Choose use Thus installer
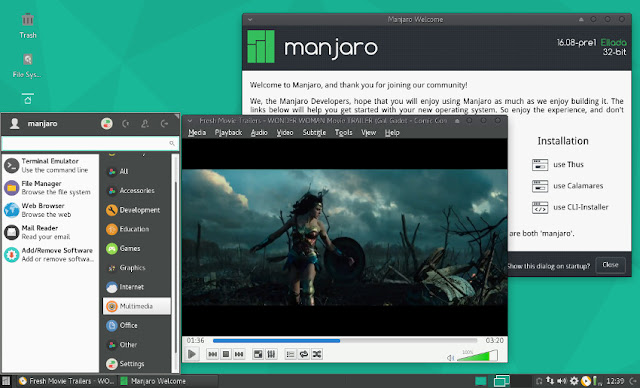The height and width of the screenshot is (388, 640). (x=558, y=164)
